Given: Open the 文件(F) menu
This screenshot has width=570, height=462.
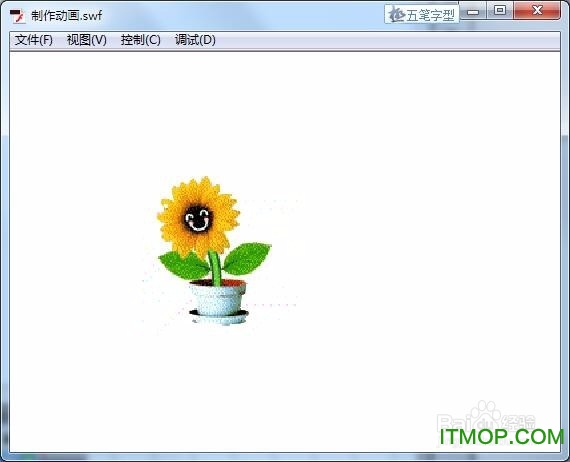Looking at the screenshot, I should (33, 40).
